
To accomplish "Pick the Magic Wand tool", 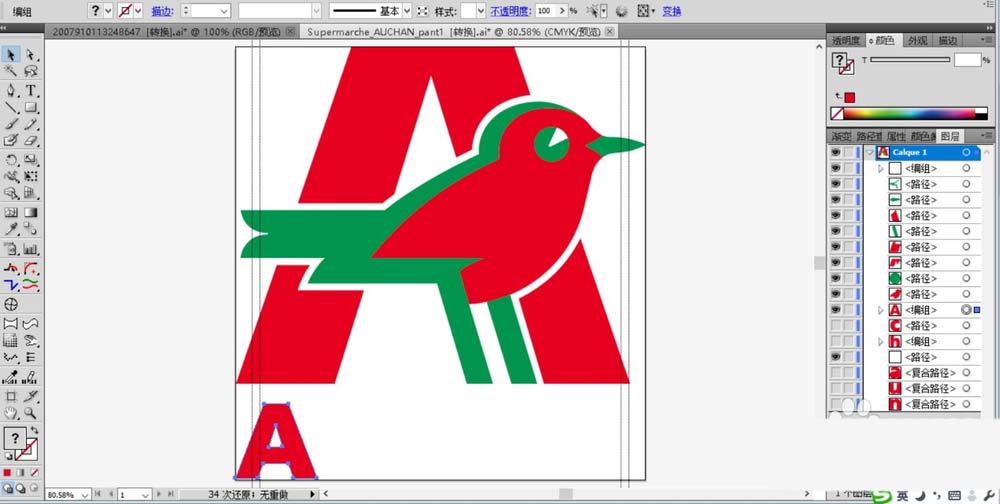I will [x=11, y=71].
